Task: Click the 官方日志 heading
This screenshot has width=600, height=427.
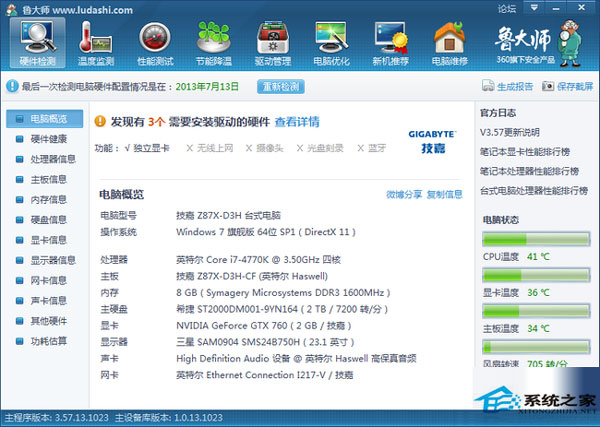Action: pos(498,113)
